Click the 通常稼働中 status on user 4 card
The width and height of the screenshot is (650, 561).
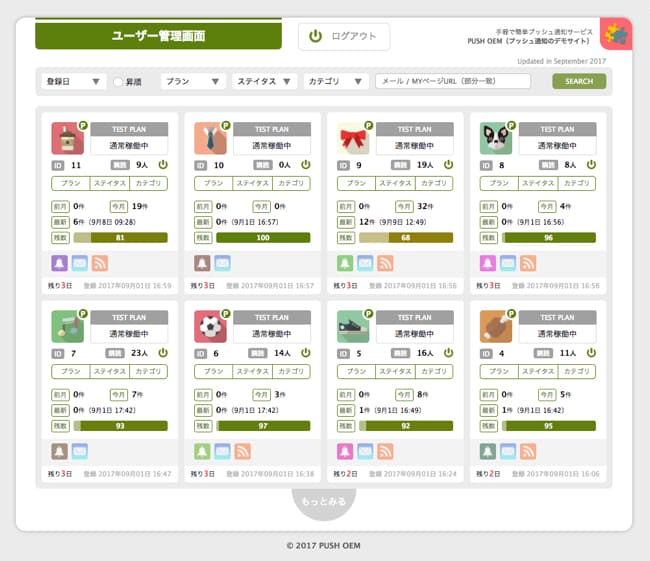pyautogui.click(x=558, y=334)
